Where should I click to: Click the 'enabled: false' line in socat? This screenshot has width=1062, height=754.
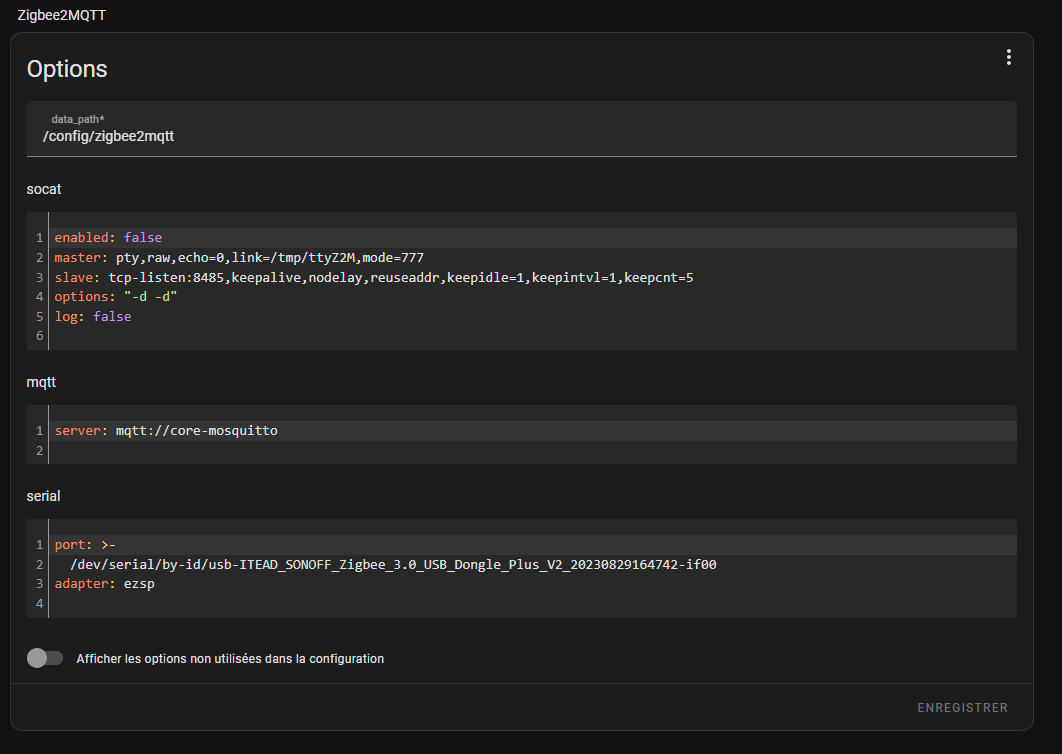point(108,238)
